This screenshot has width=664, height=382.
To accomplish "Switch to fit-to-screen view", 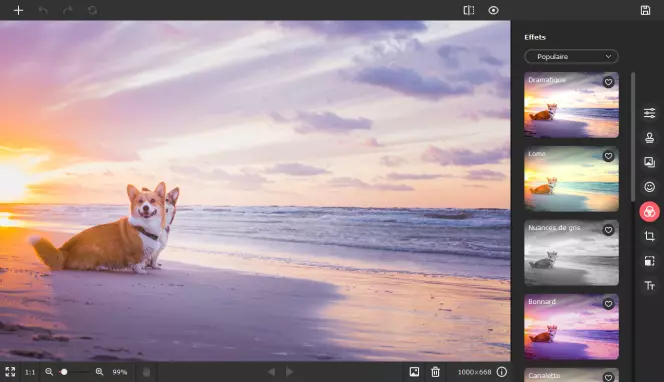I will click(x=10, y=372).
